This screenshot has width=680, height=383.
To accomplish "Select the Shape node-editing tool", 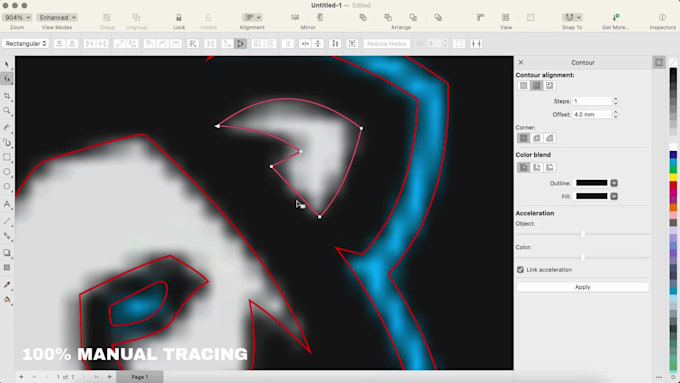I will (x=7, y=79).
